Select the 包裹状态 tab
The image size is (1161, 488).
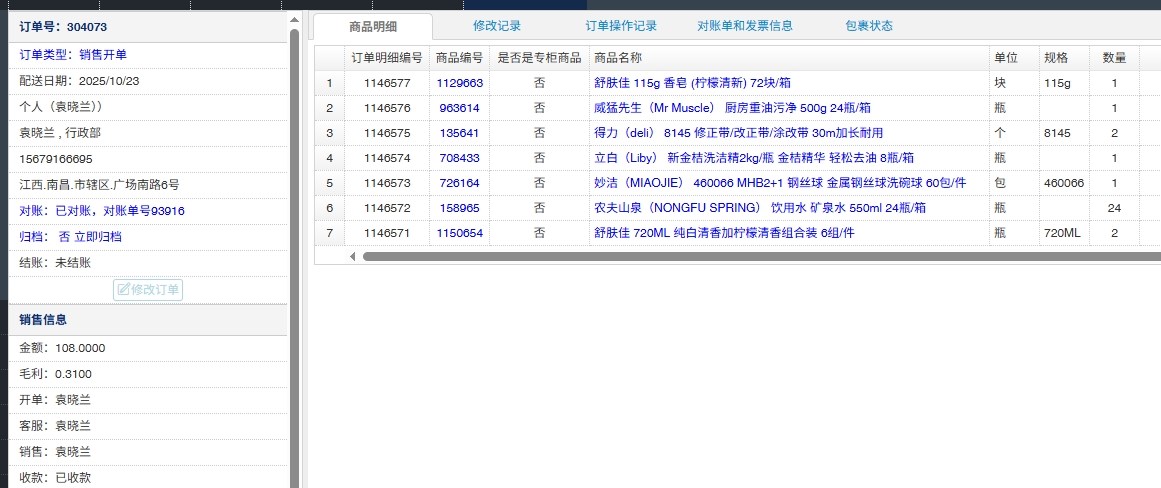868,26
